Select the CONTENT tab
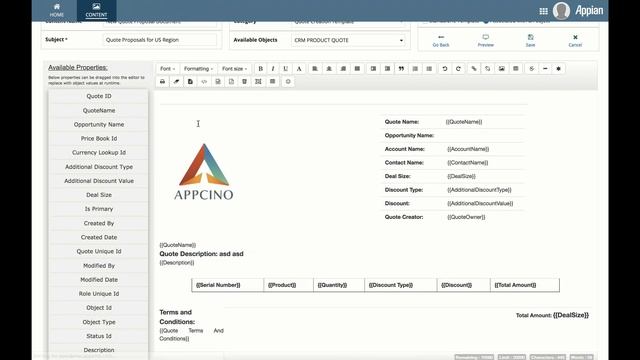The image size is (640, 360). [96, 11]
